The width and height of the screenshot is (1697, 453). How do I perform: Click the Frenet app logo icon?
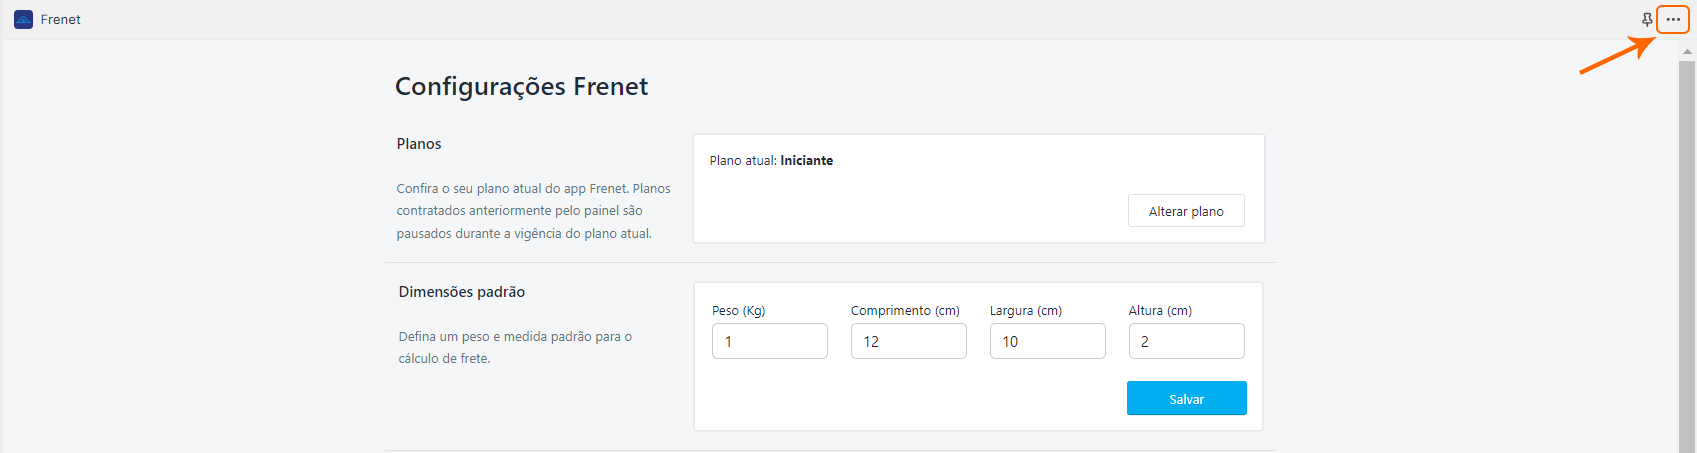[23, 19]
